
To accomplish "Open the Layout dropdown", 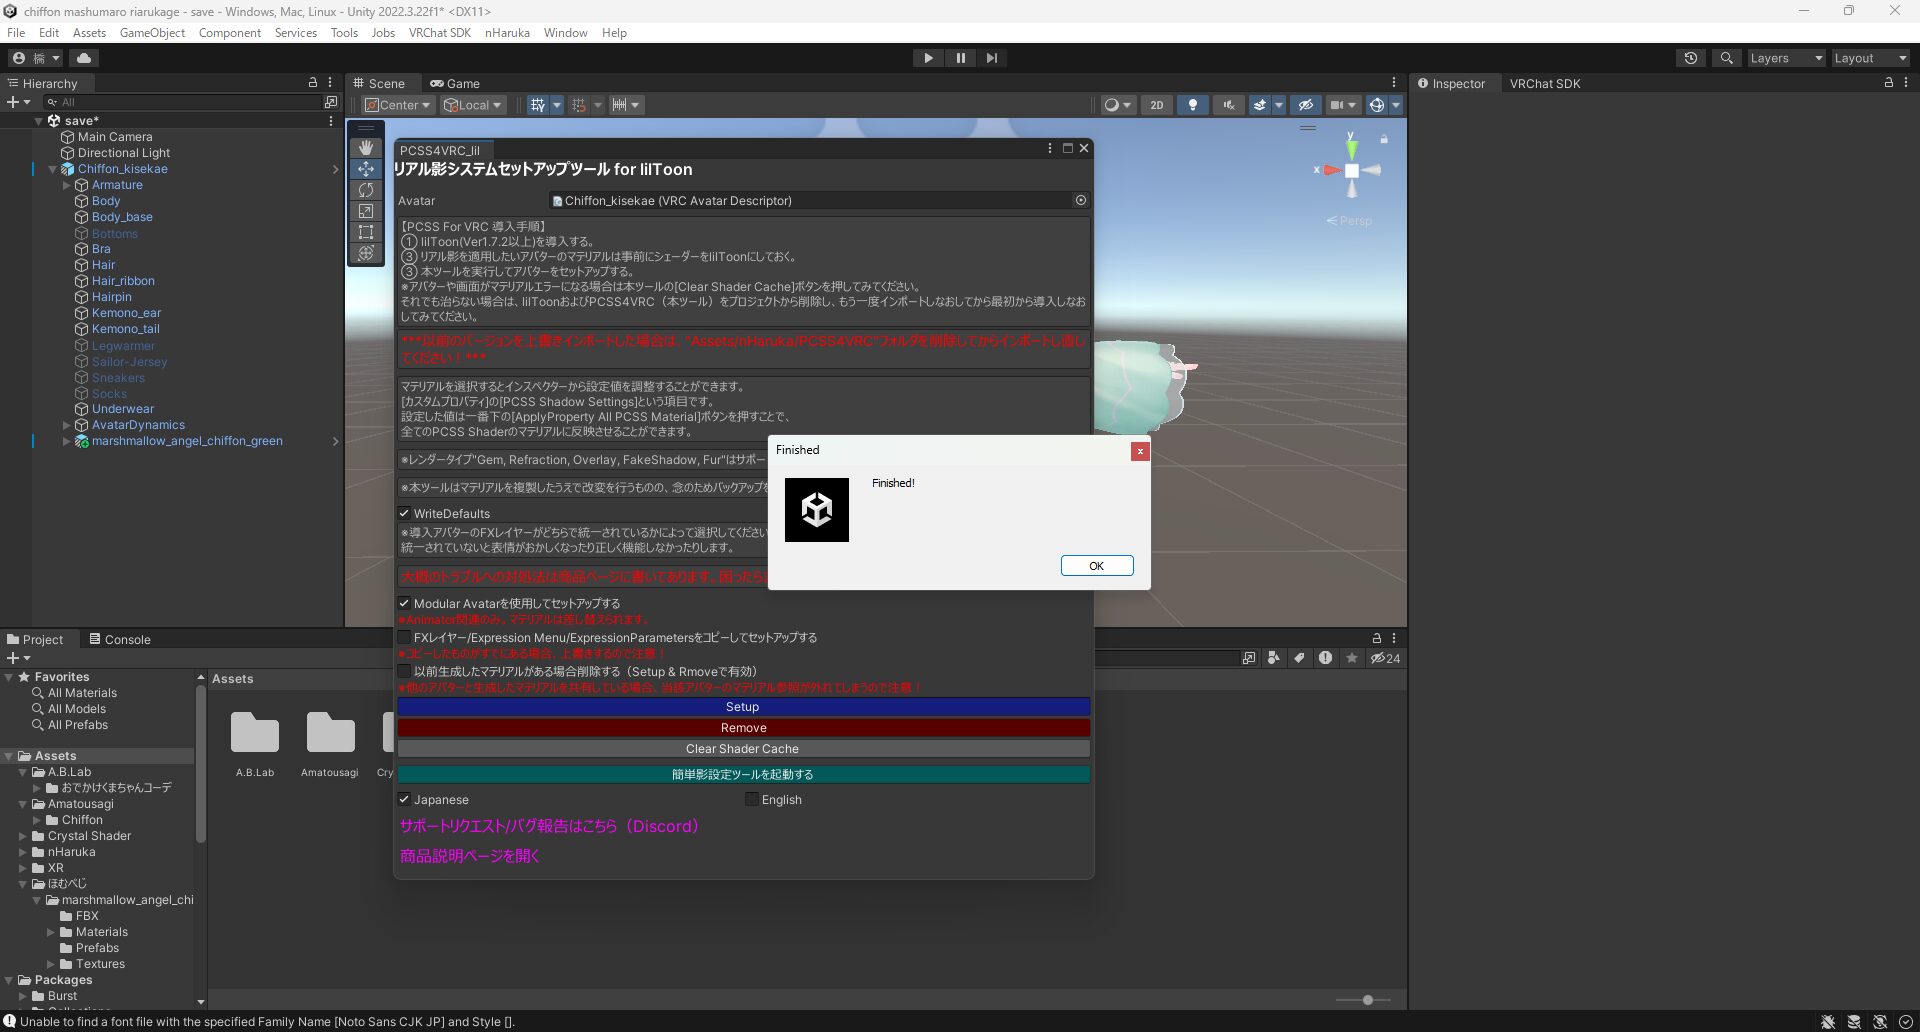I will pyautogui.click(x=1868, y=58).
